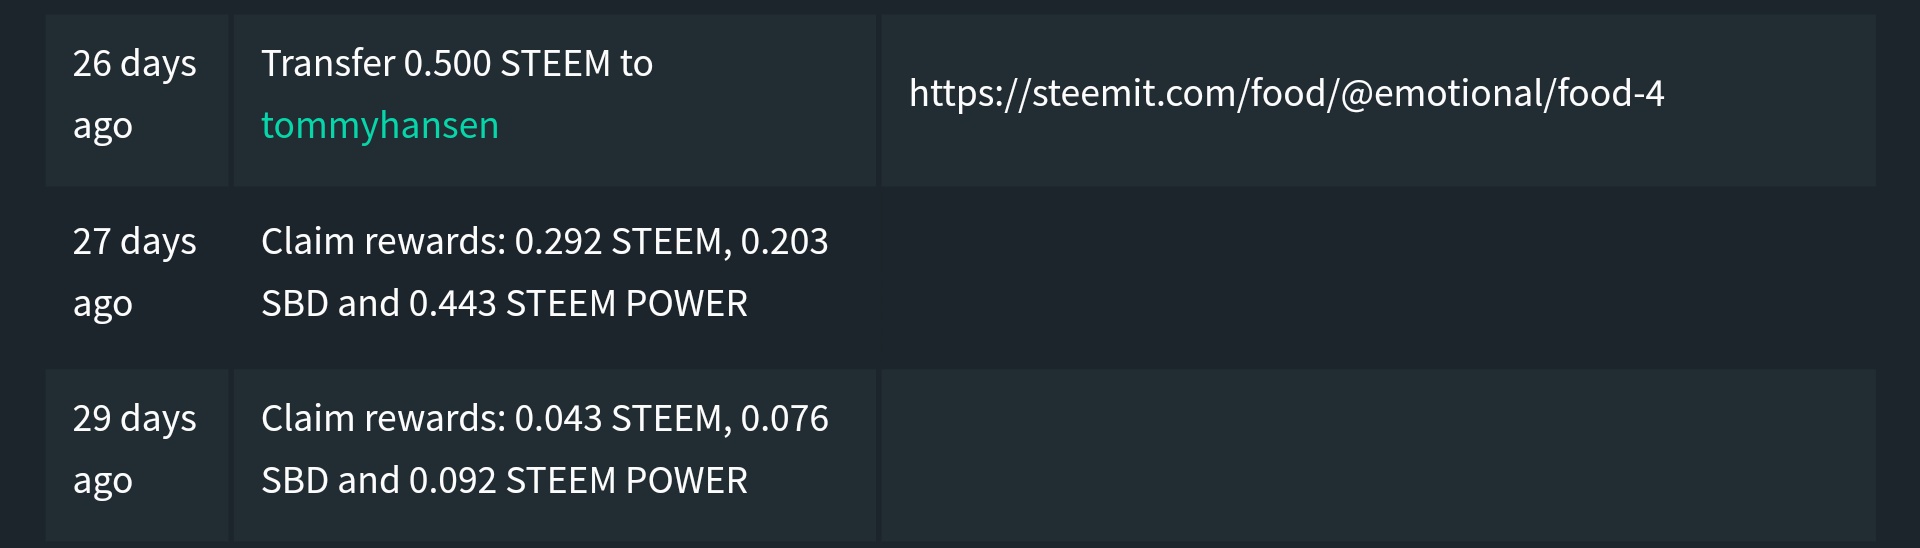The image size is (1920, 548).
Task: Click the "SBD and 0.443 STEEM POWER" line
Action: (504, 304)
